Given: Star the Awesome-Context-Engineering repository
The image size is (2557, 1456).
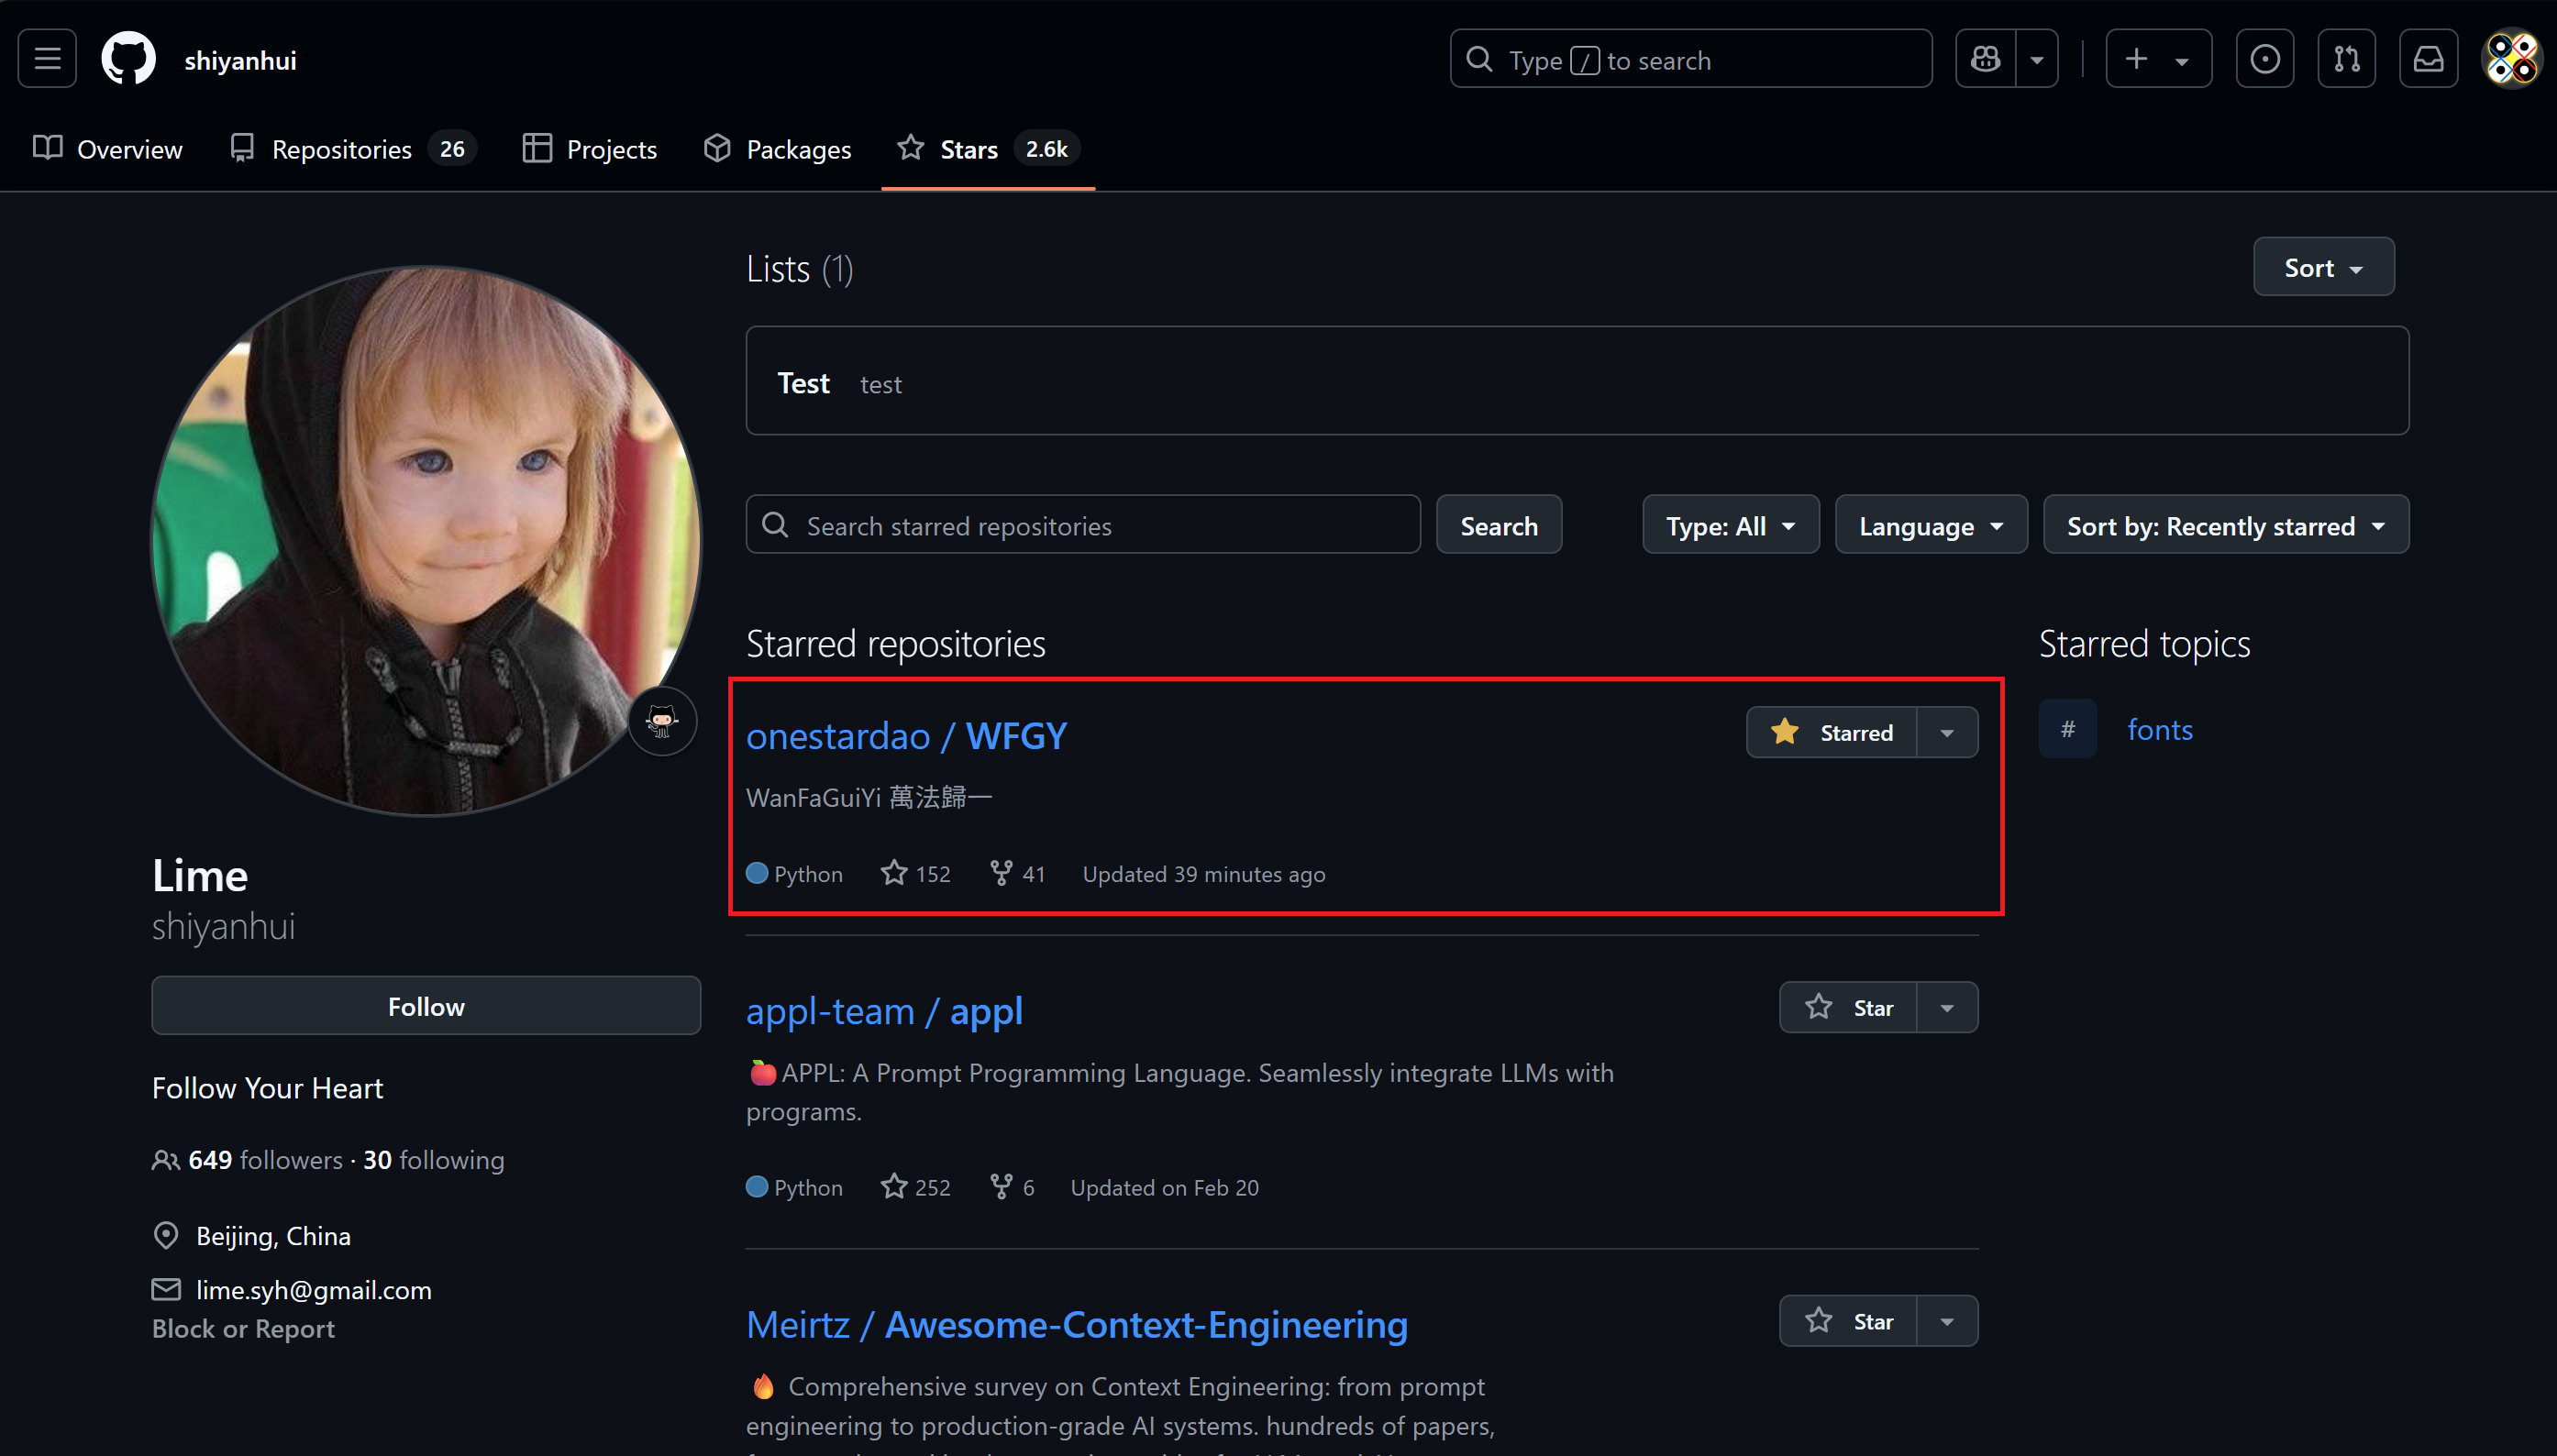Looking at the screenshot, I should 1849,1321.
